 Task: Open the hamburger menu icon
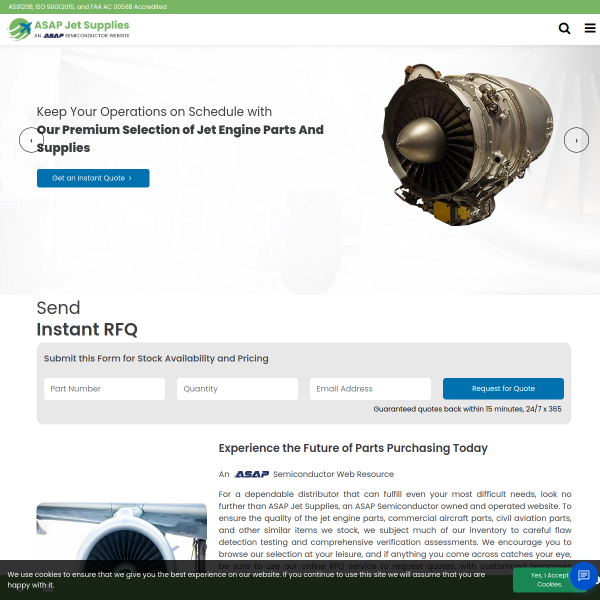pyautogui.click(x=590, y=28)
